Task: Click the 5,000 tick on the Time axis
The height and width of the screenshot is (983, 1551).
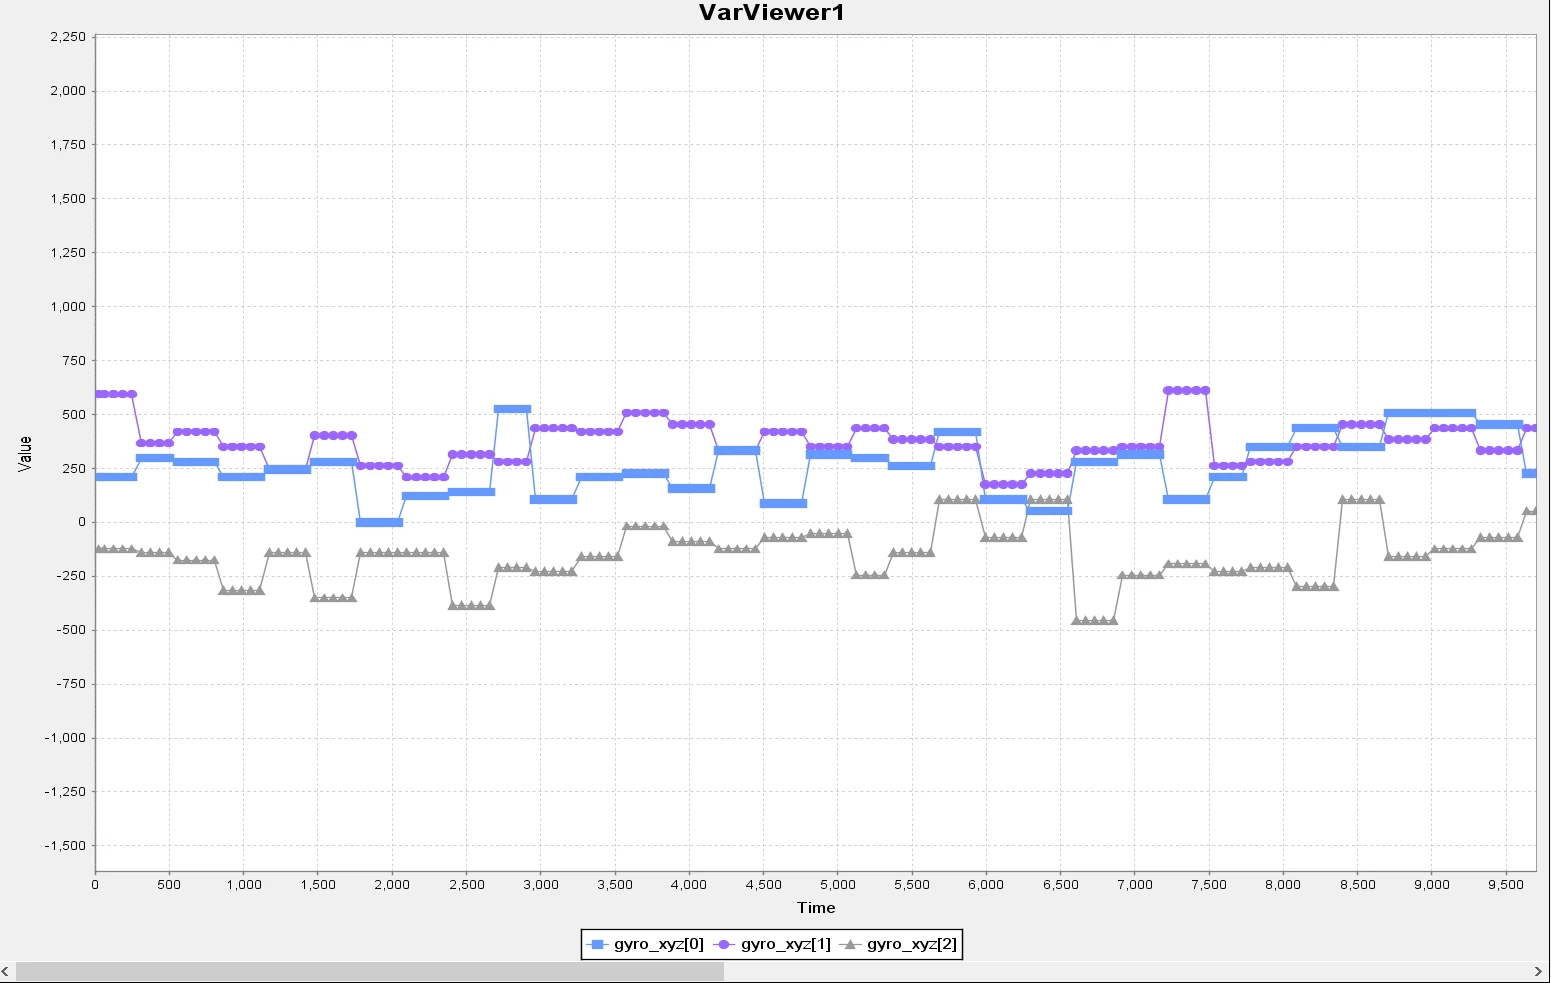Action: pos(838,884)
